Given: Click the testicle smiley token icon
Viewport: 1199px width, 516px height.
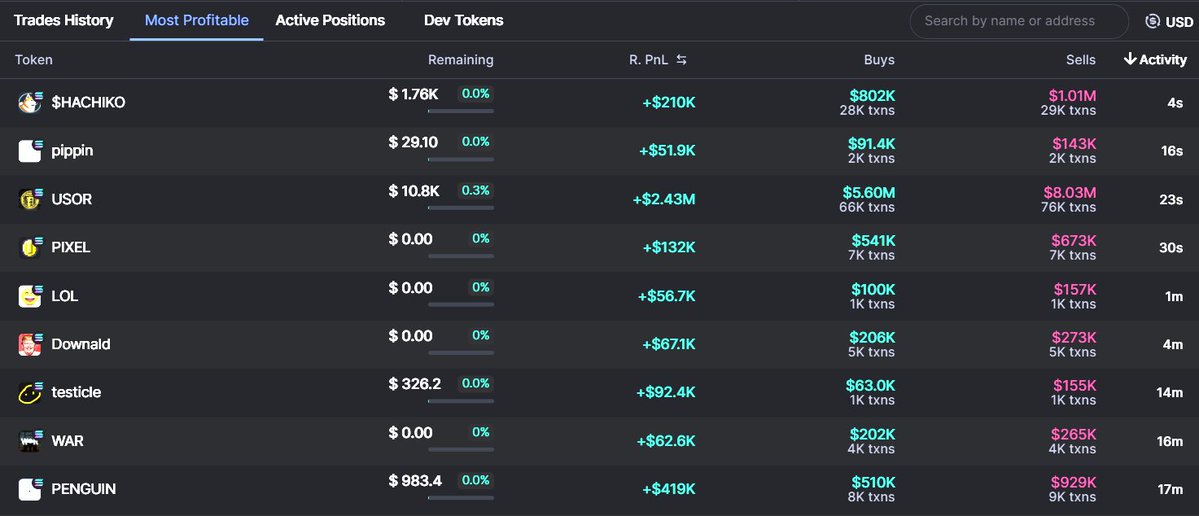Looking at the screenshot, I should coord(30,392).
